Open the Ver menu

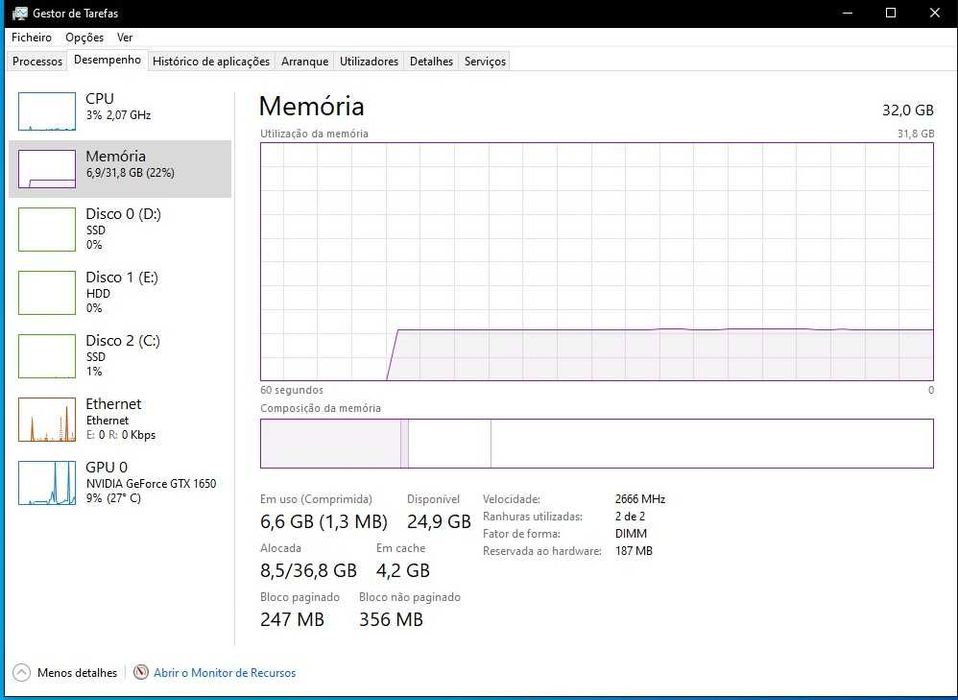125,37
